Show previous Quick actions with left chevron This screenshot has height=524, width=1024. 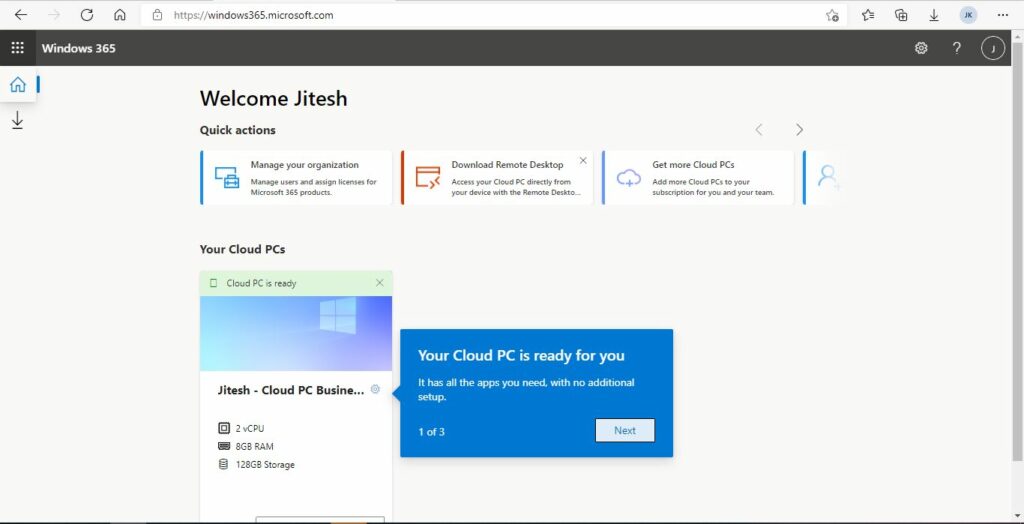coord(759,129)
